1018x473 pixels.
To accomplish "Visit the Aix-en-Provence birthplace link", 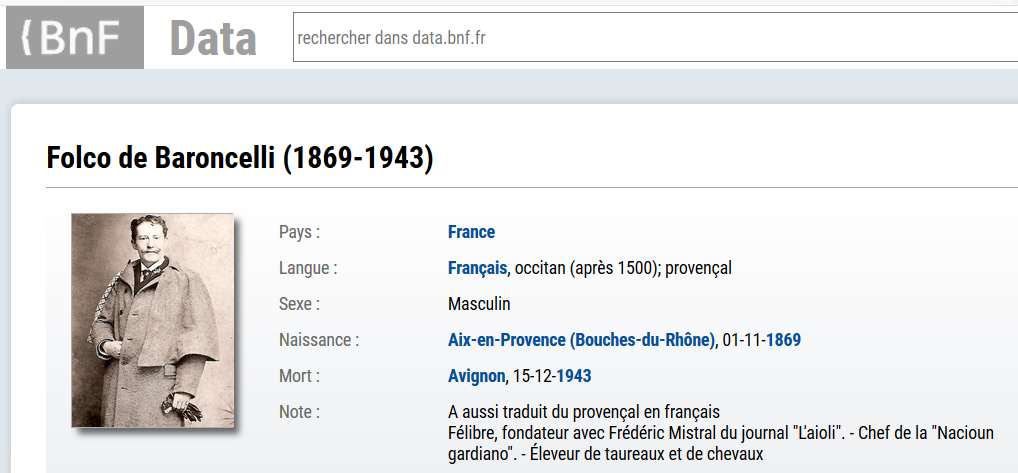I will pyautogui.click(x=582, y=340).
